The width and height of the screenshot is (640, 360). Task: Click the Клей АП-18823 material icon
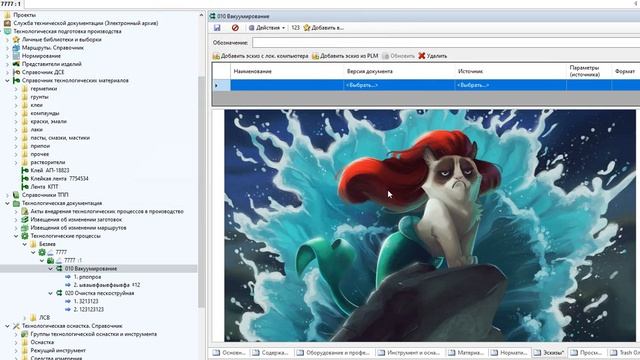tap(24, 170)
